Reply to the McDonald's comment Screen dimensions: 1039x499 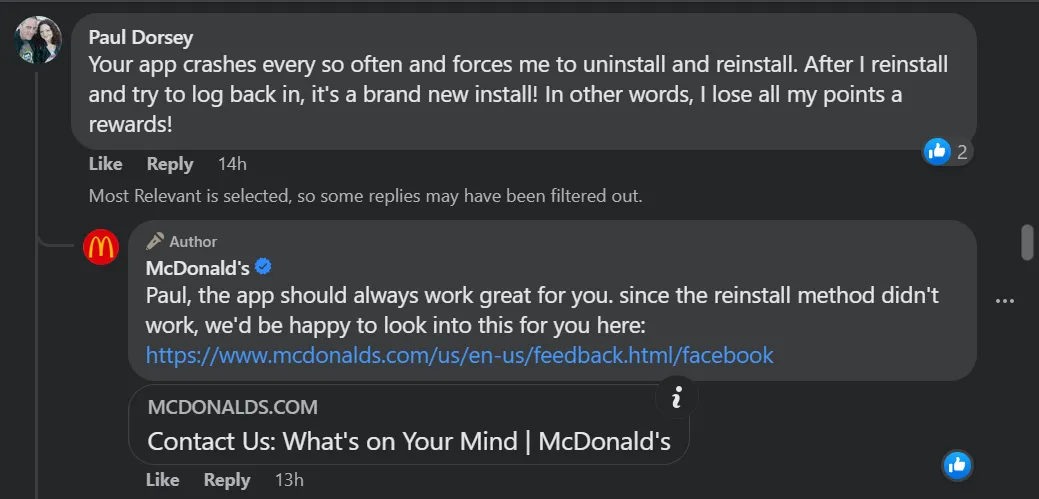pyautogui.click(x=227, y=480)
